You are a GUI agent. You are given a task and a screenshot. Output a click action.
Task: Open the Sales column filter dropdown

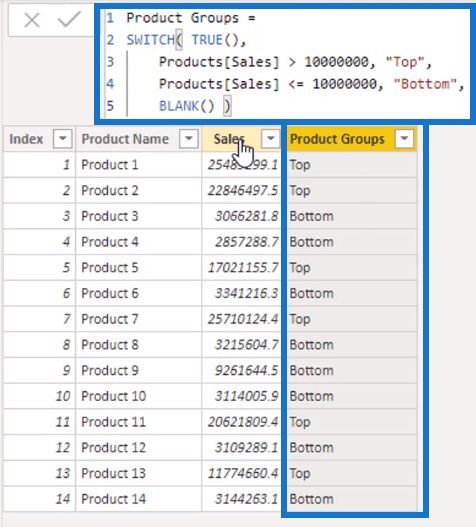[x=271, y=138]
